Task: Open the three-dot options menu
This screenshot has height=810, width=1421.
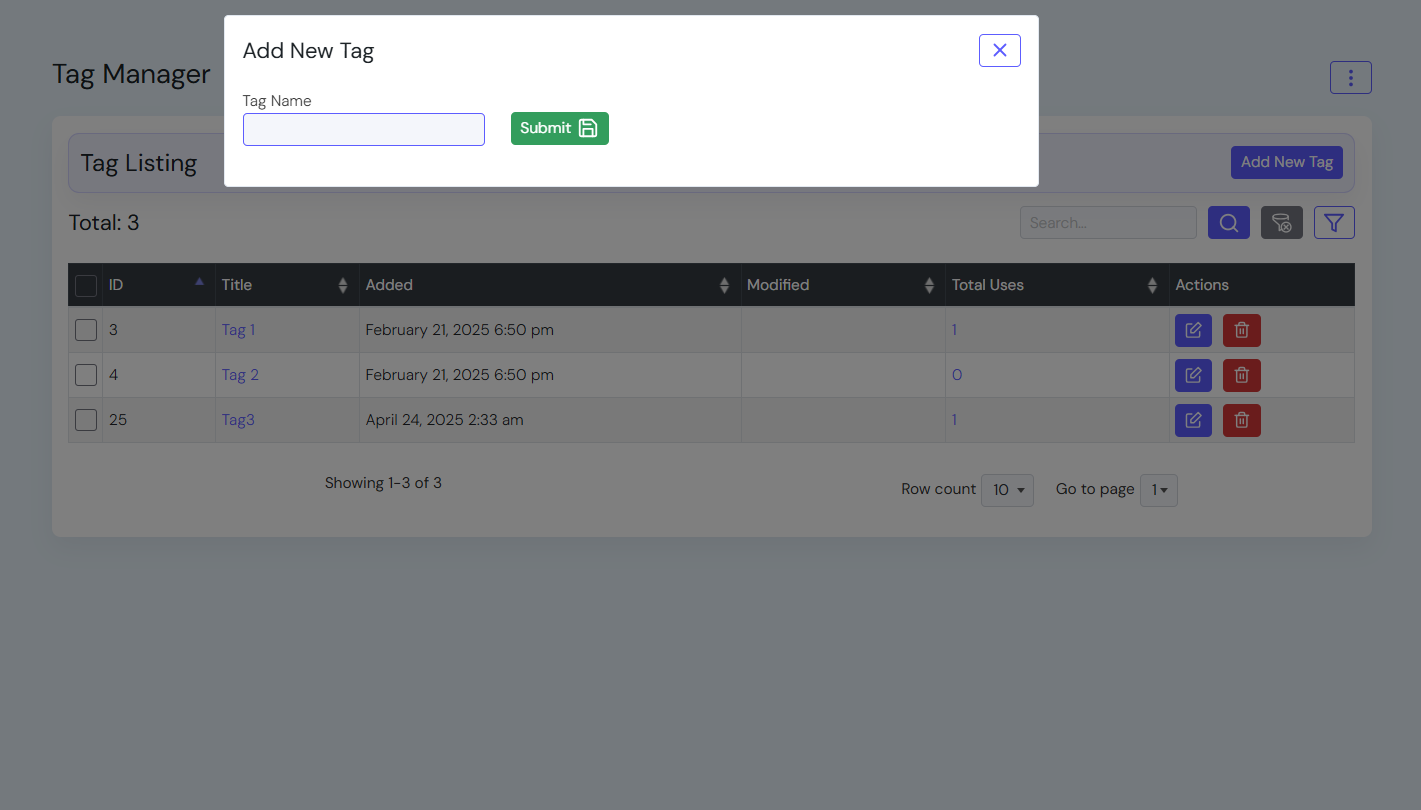Action: (x=1350, y=78)
